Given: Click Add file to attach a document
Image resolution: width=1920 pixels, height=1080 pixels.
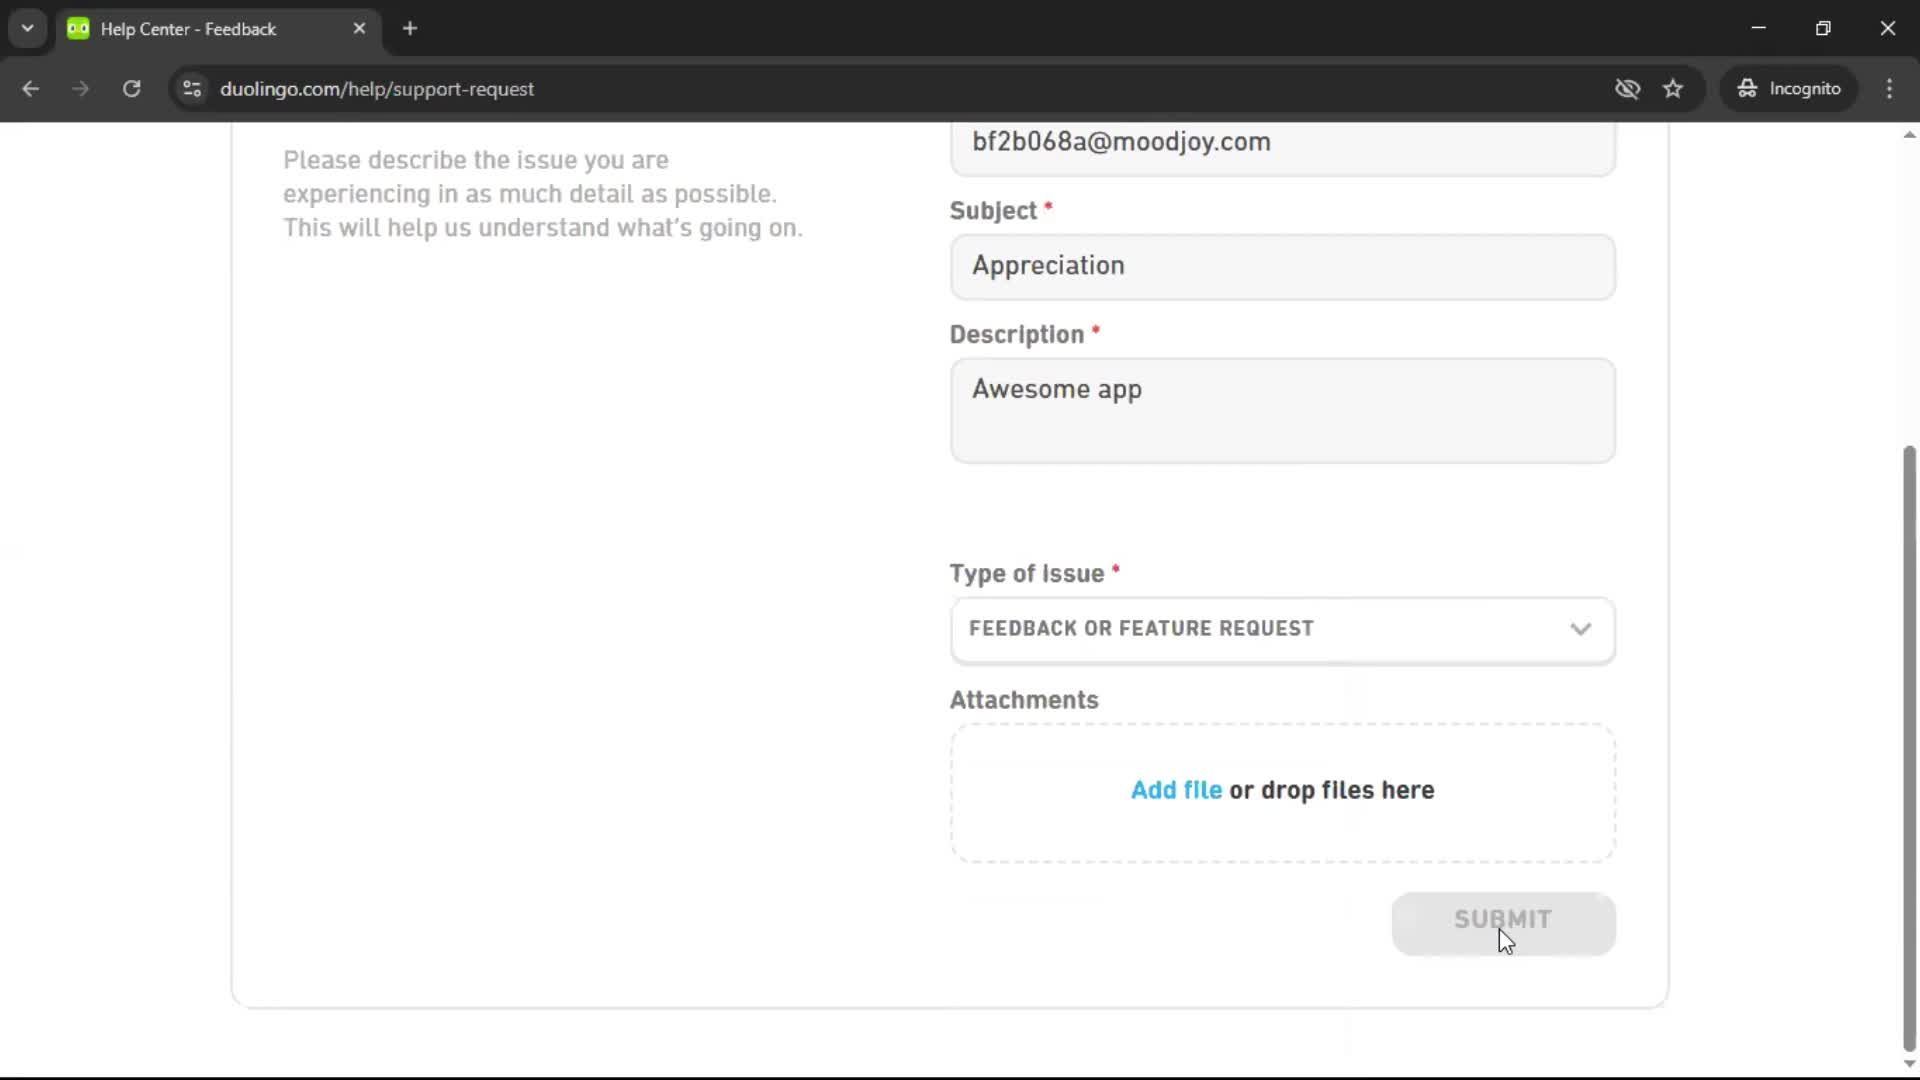Looking at the screenshot, I should click(1175, 789).
